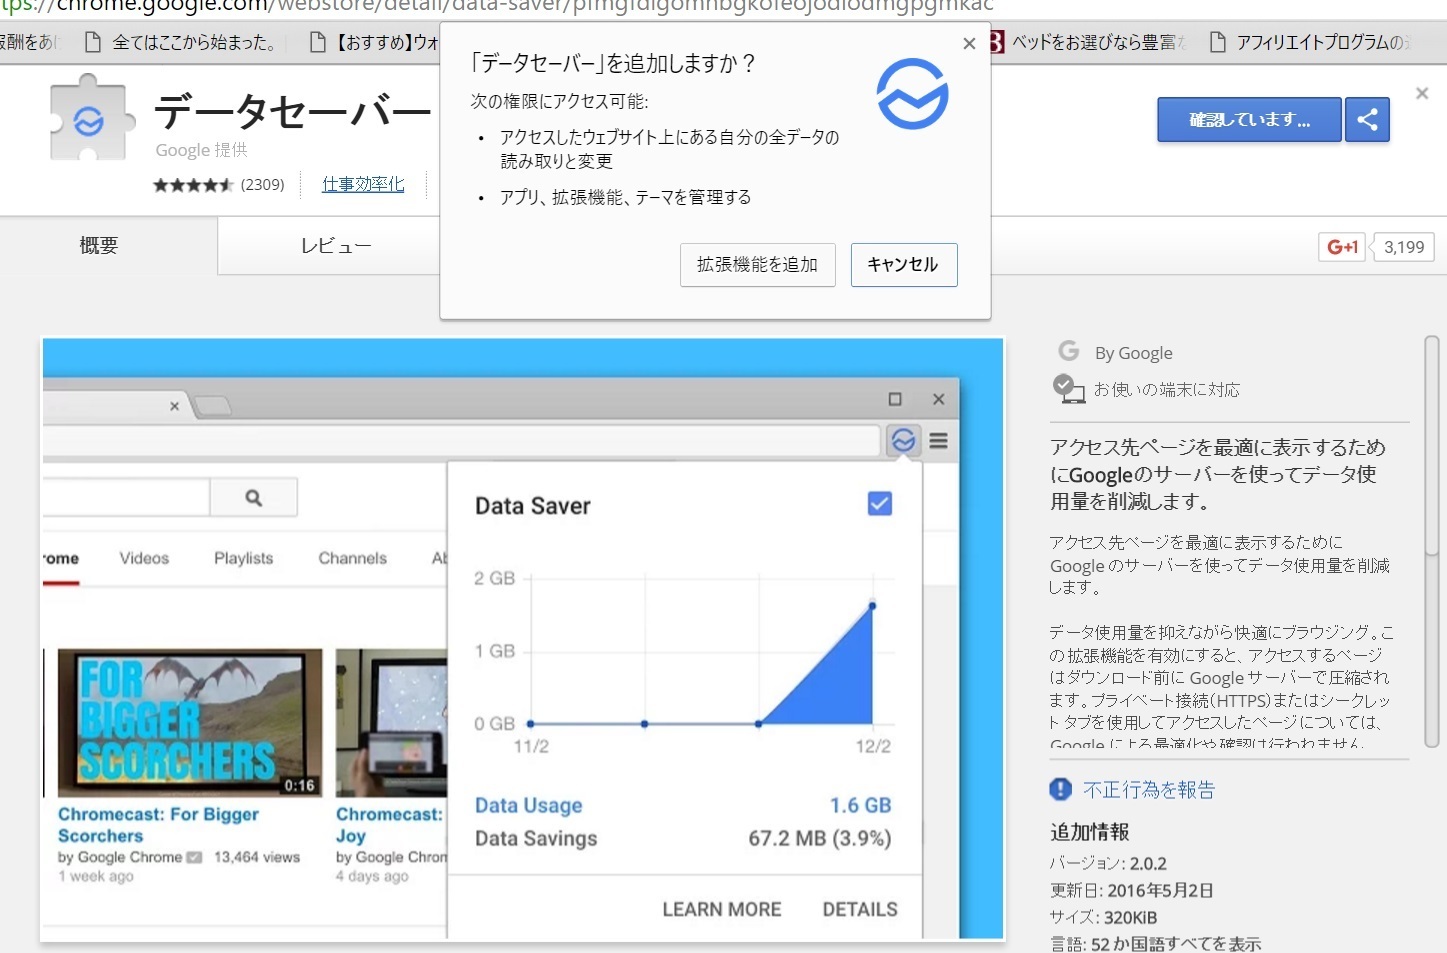Click the Data Usage label
Image resolution: width=1447 pixels, height=953 pixels.
pos(528,805)
